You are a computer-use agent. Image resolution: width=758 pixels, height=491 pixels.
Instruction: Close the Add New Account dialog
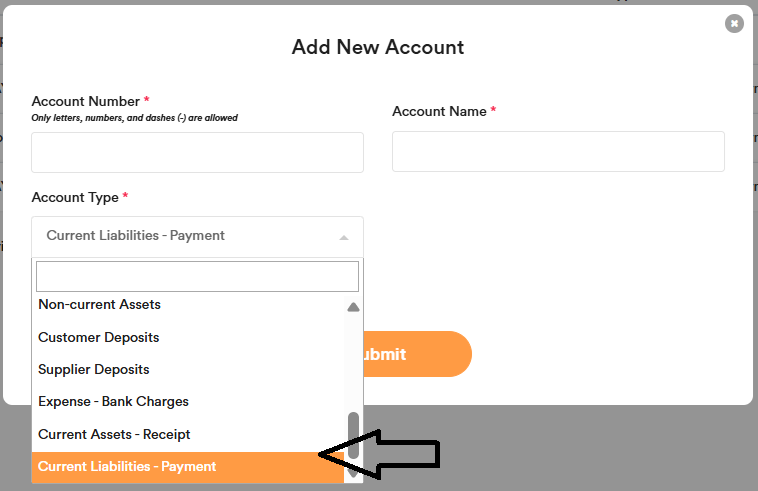(x=734, y=23)
